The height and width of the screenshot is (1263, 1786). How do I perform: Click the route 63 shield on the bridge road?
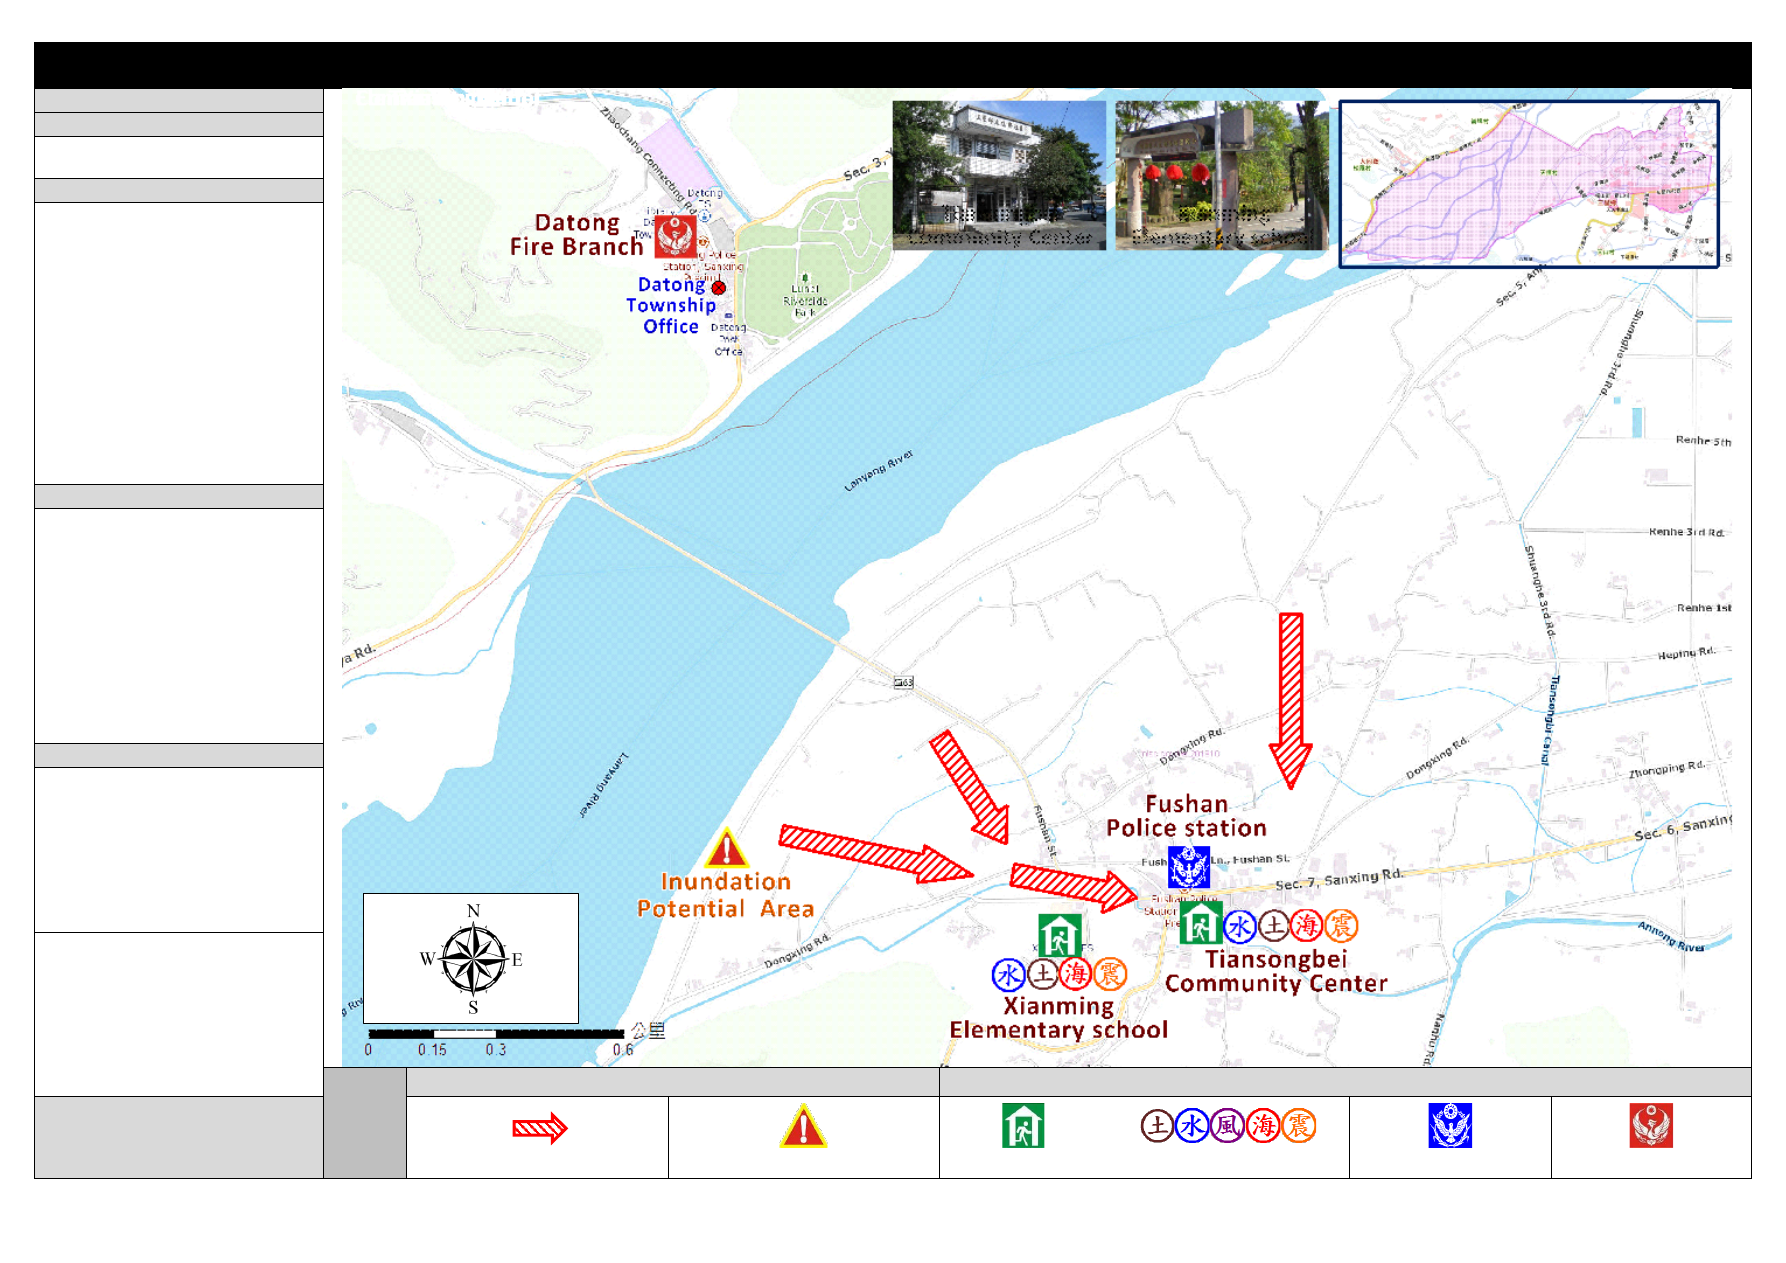coord(903,682)
